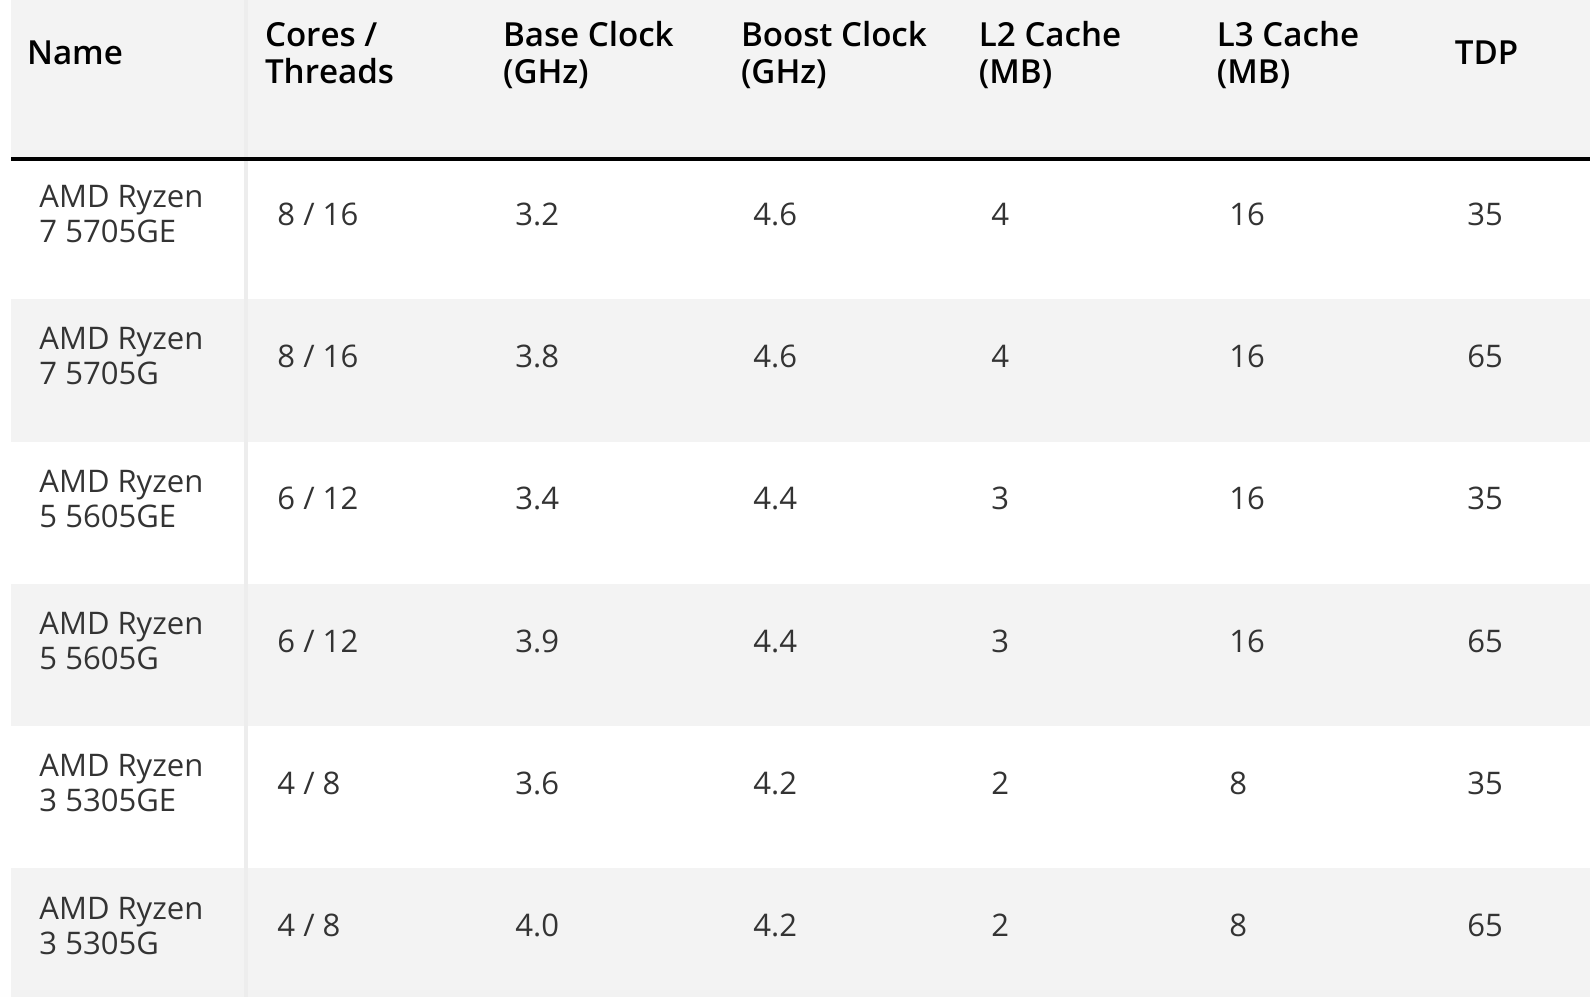1590x997 pixels.
Task: Select the Cores / Threads column header
Action: (x=329, y=53)
